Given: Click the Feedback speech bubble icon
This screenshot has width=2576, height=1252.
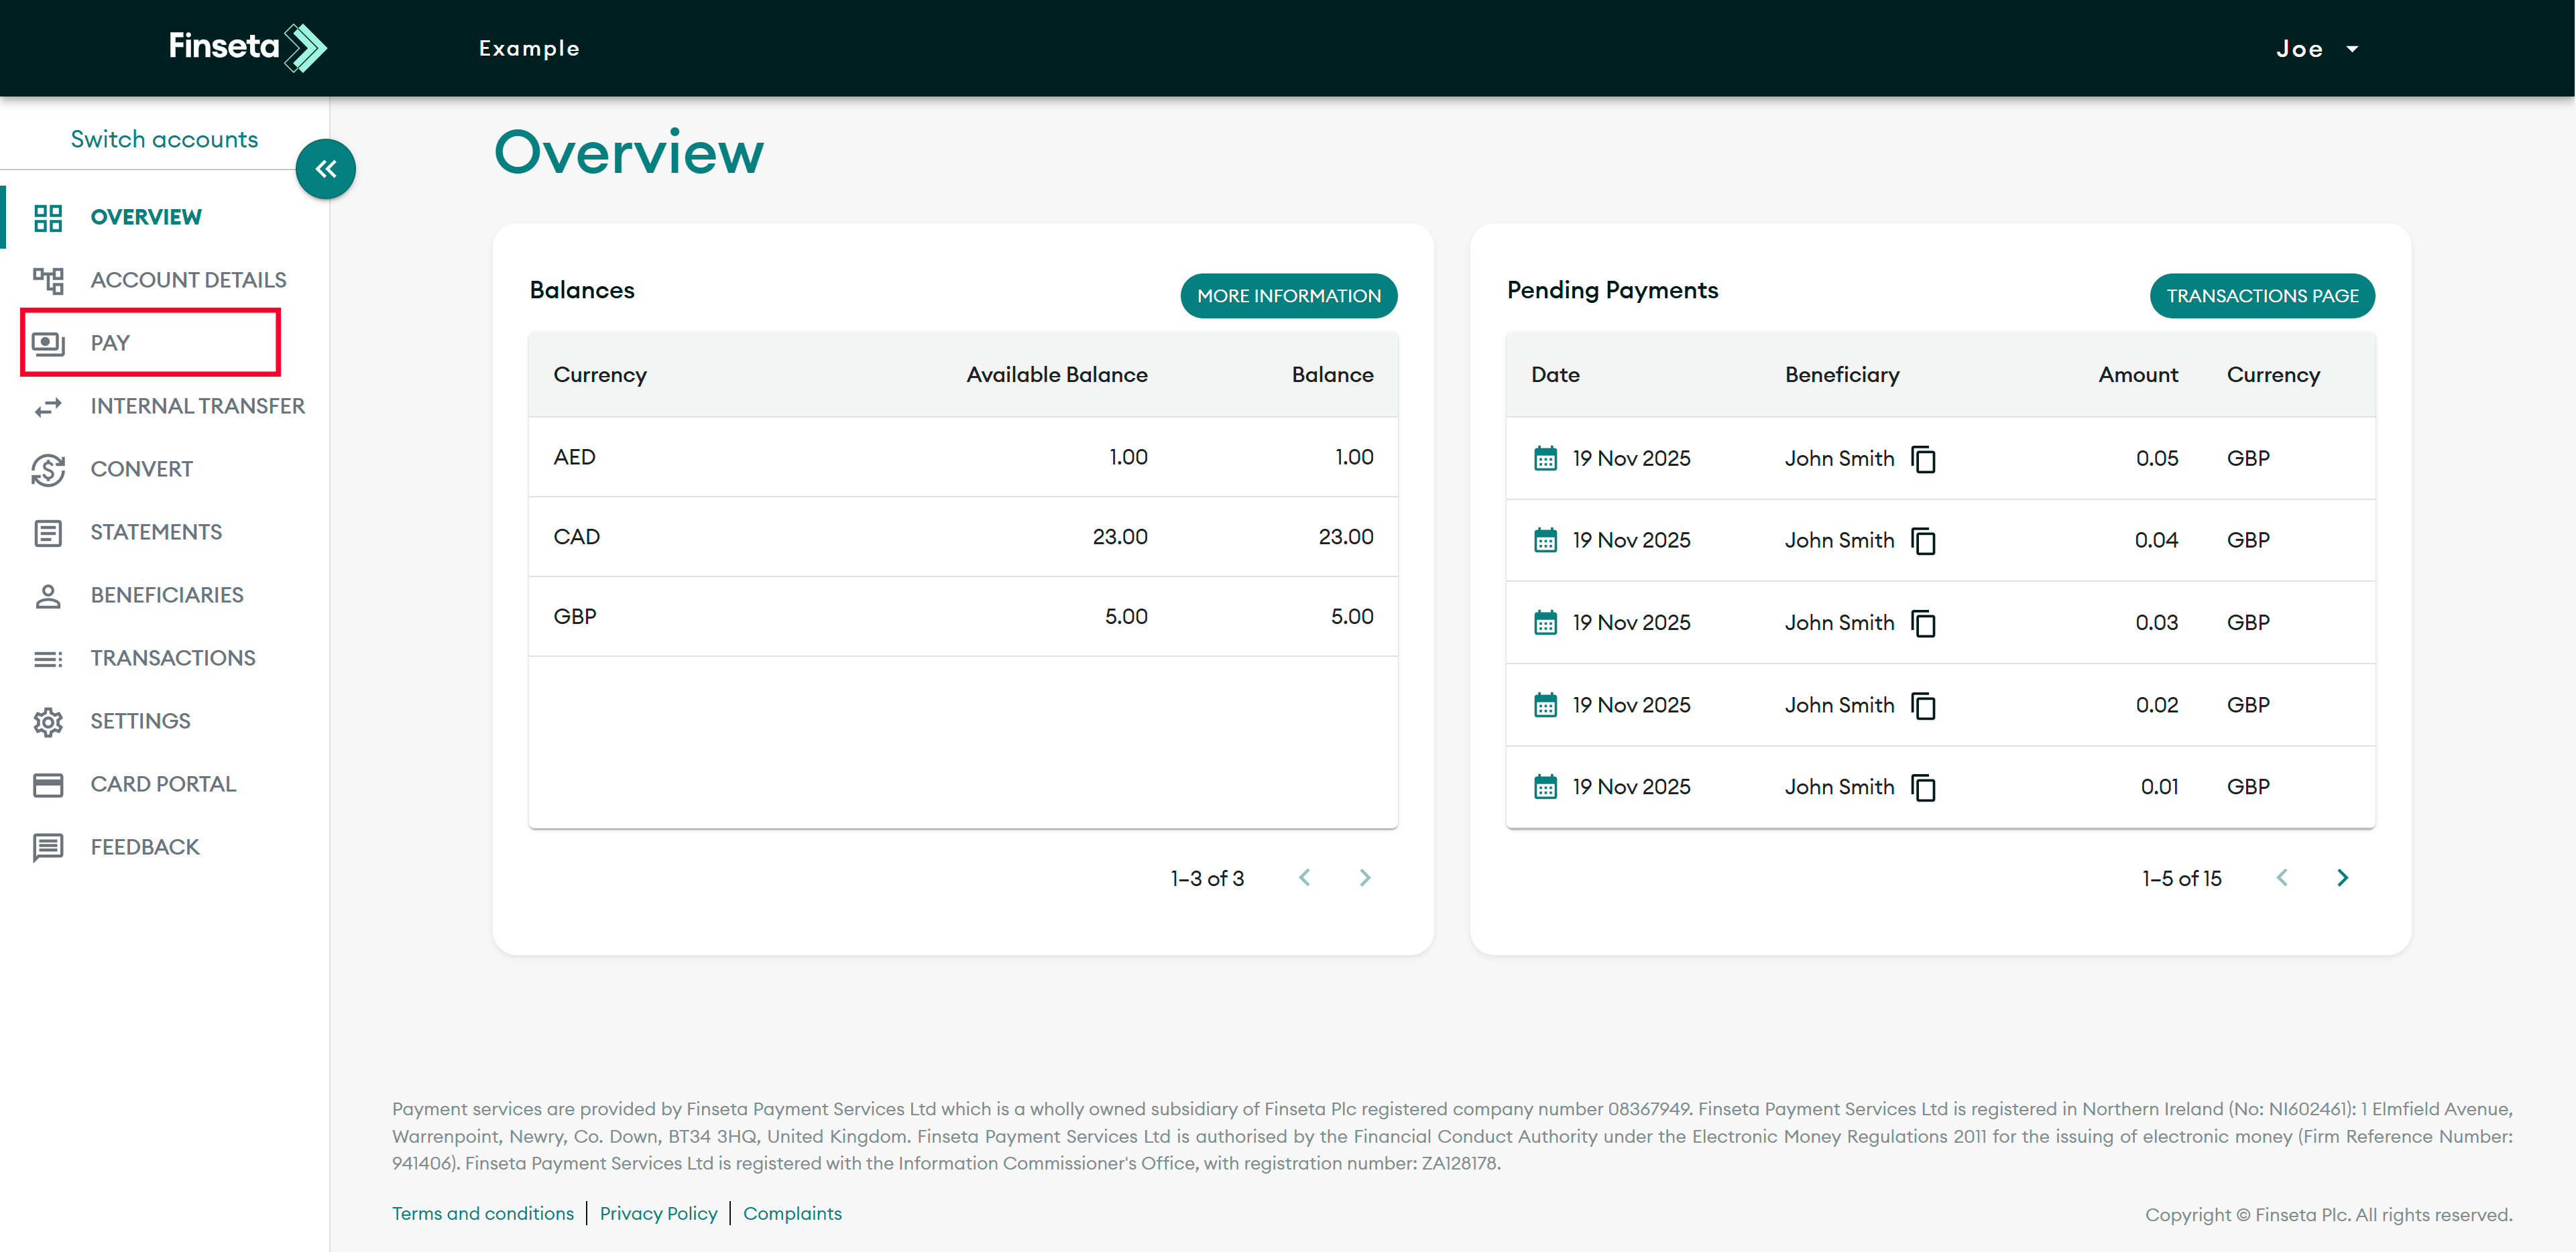Looking at the screenshot, I should 48,847.
